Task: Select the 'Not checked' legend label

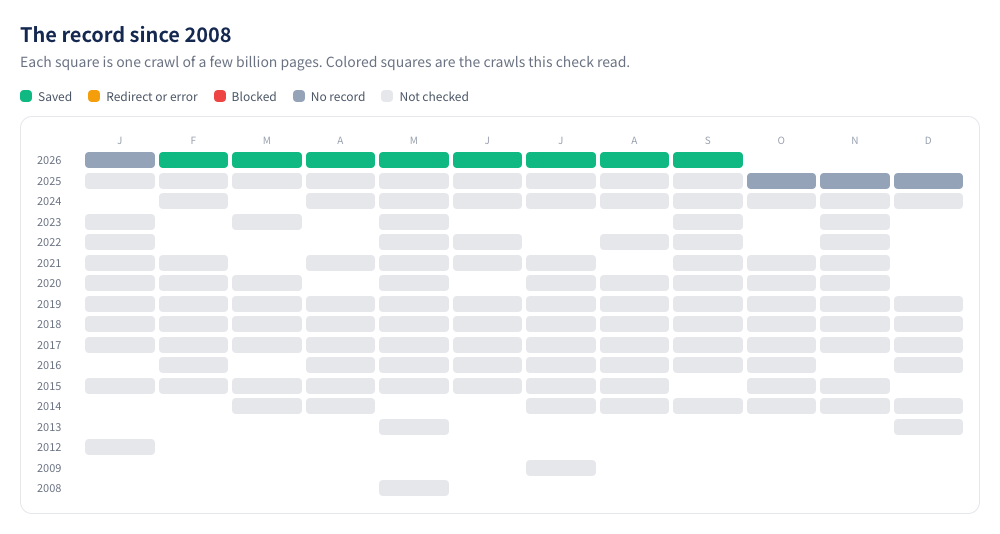Action: pos(434,96)
